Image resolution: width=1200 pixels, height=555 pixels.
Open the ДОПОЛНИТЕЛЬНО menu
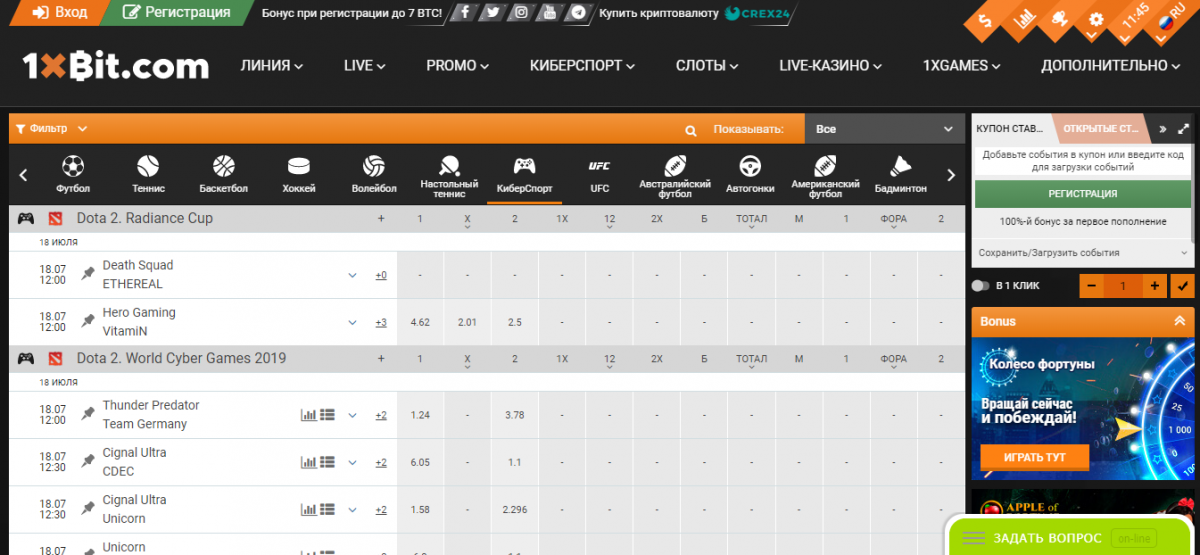(x=1111, y=66)
